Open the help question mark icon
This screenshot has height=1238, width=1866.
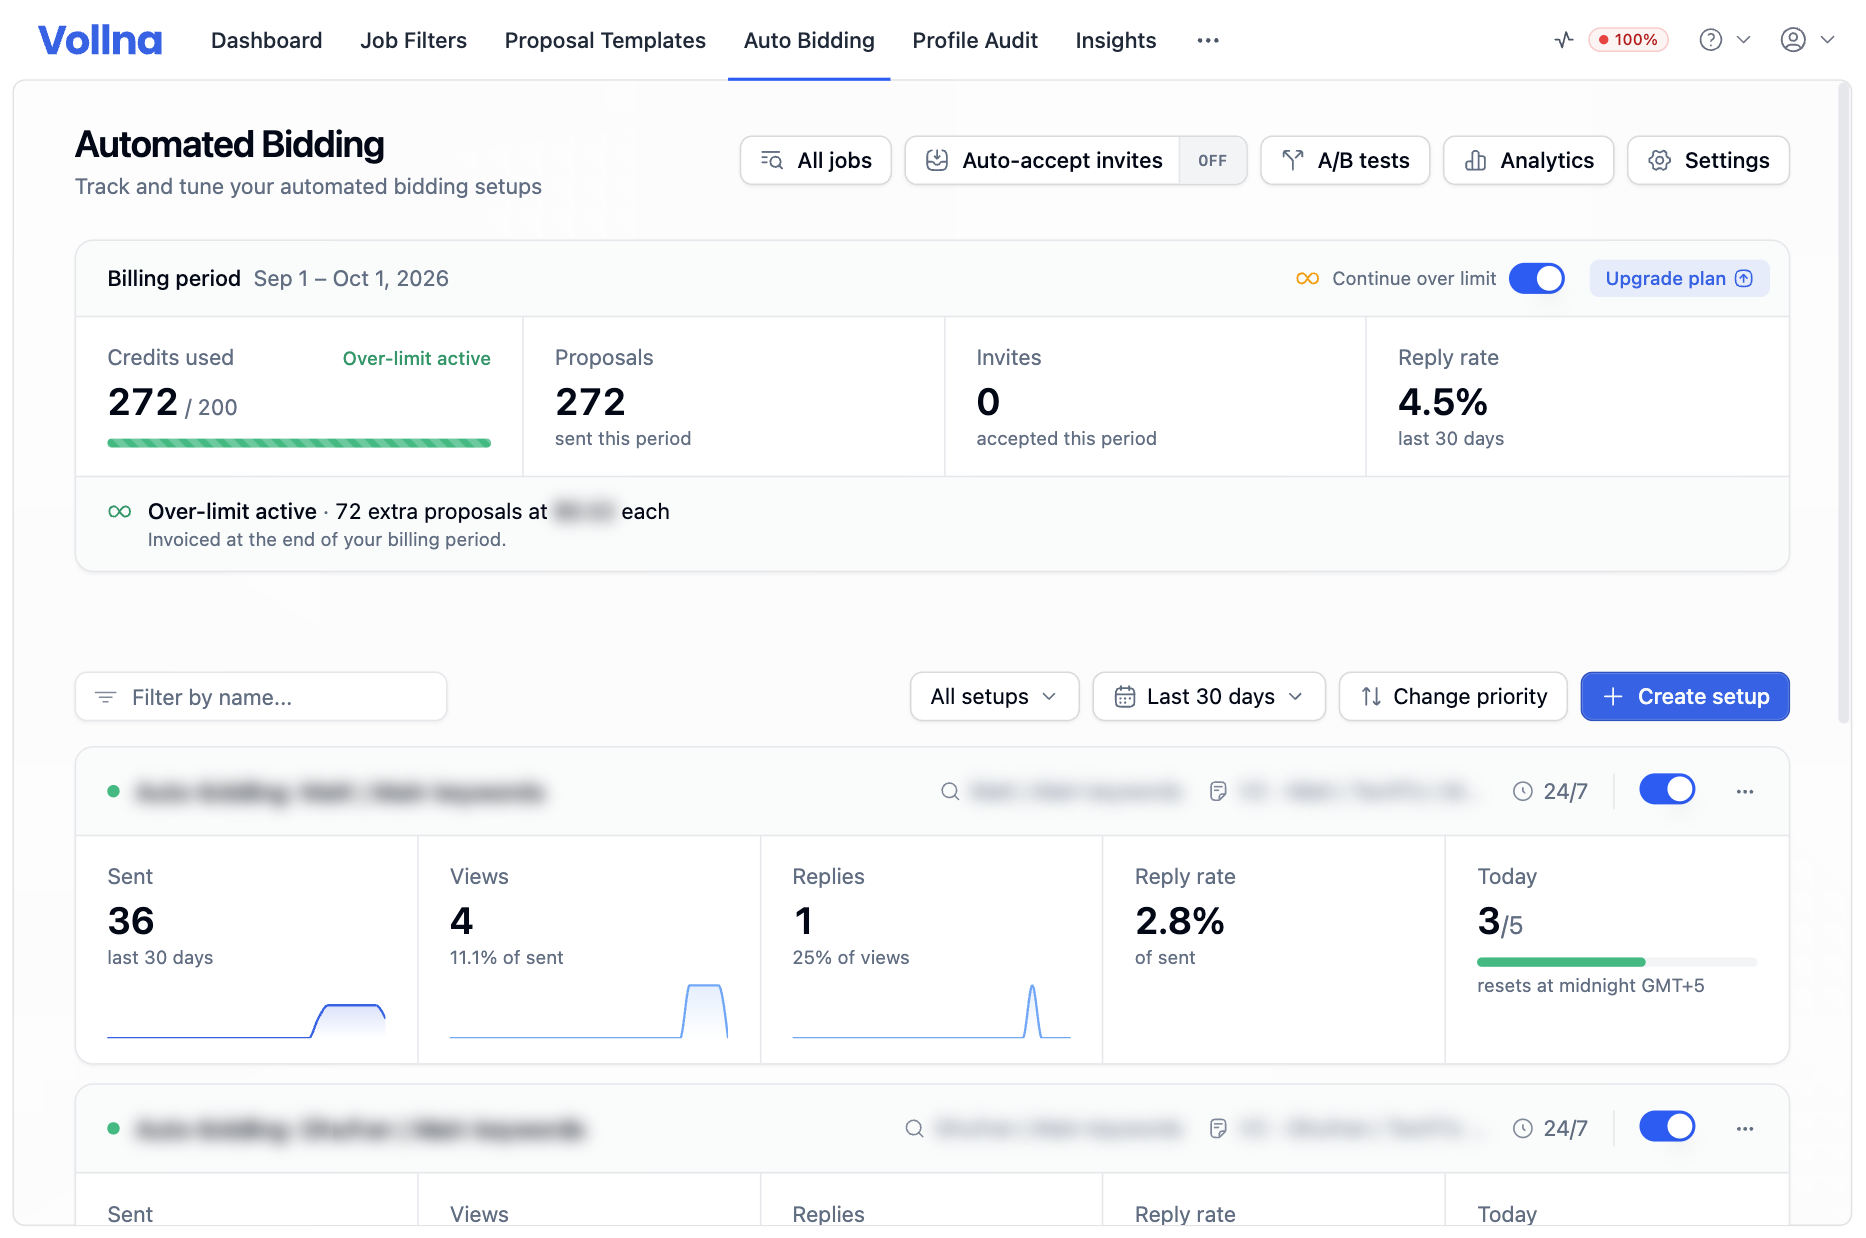click(1711, 40)
